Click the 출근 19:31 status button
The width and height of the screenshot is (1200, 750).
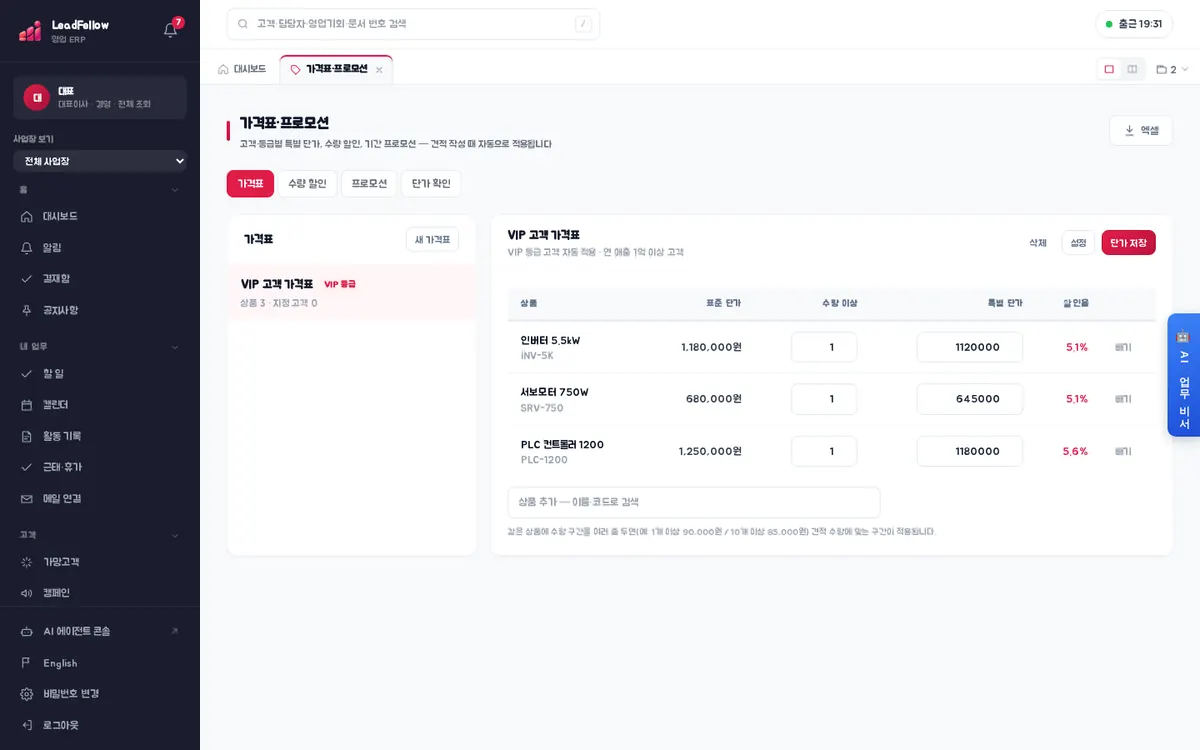point(1134,24)
